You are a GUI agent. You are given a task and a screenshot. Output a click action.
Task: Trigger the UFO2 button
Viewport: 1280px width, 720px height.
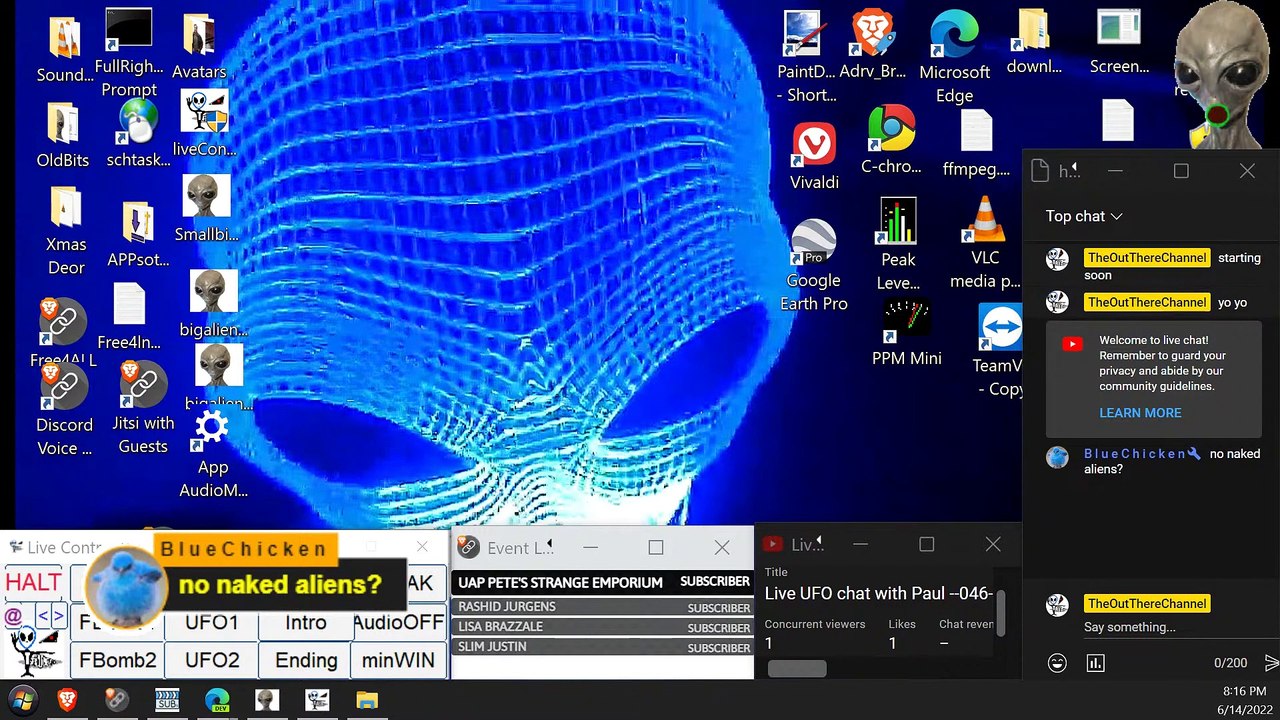coord(212,660)
